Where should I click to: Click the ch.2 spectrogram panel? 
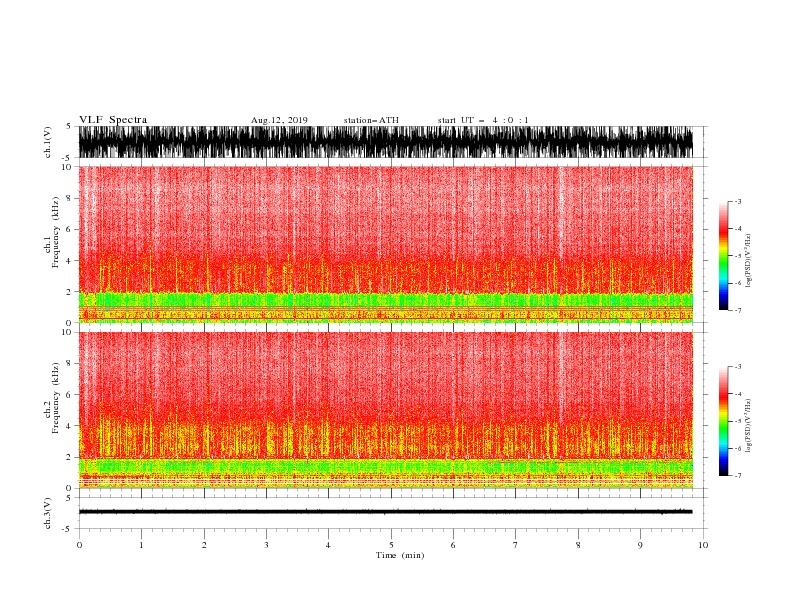386,410
